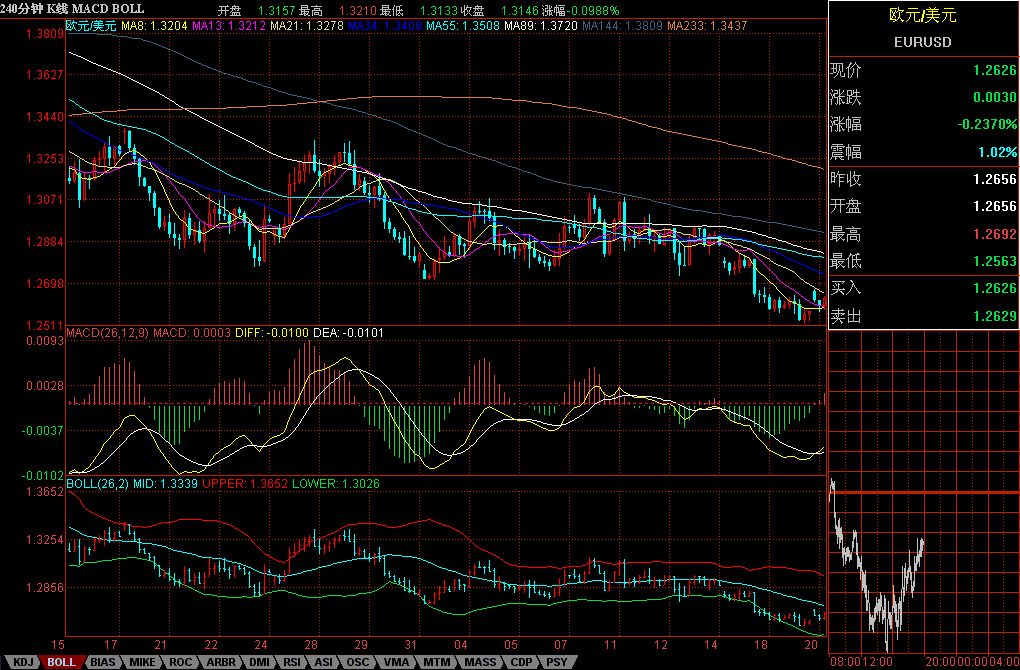
Task: Open the BIAS indicator tab
Action: point(102,662)
